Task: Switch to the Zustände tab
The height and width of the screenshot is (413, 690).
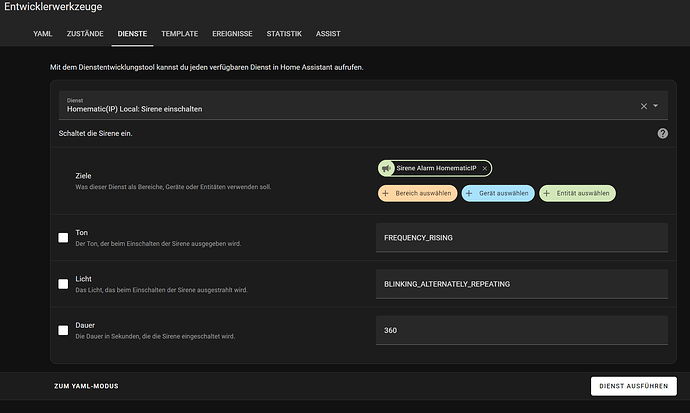Action: (x=85, y=34)
